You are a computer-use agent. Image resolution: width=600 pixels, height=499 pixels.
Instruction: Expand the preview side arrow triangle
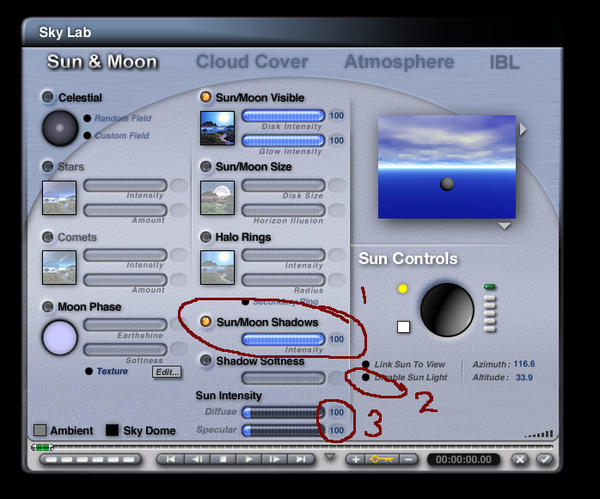523,129
